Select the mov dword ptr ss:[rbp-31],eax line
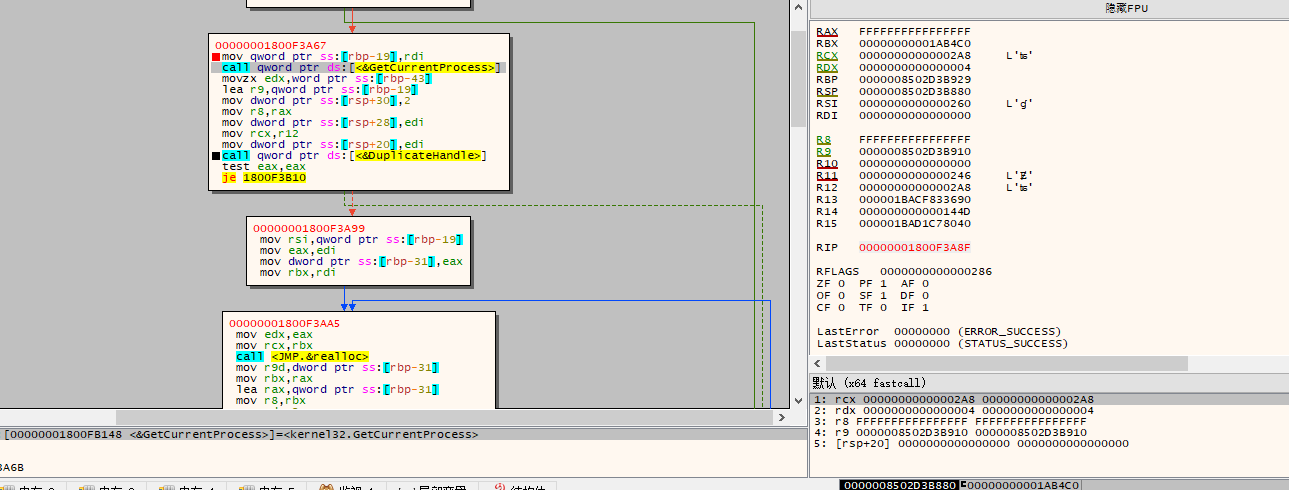This screenshot has height=490, width=1289. (361, 262)
